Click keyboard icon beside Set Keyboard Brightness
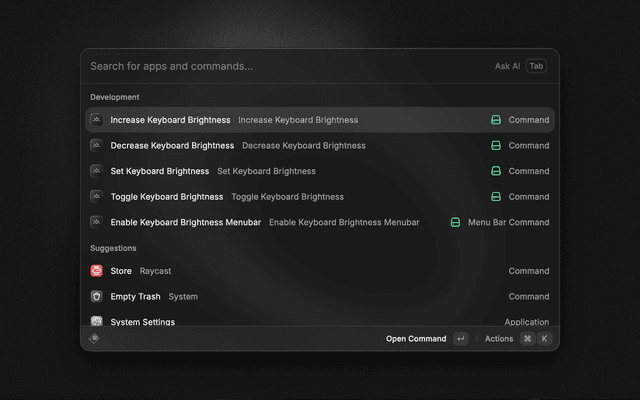The height and width of the screenshot is (400, 640). point(96,171)
